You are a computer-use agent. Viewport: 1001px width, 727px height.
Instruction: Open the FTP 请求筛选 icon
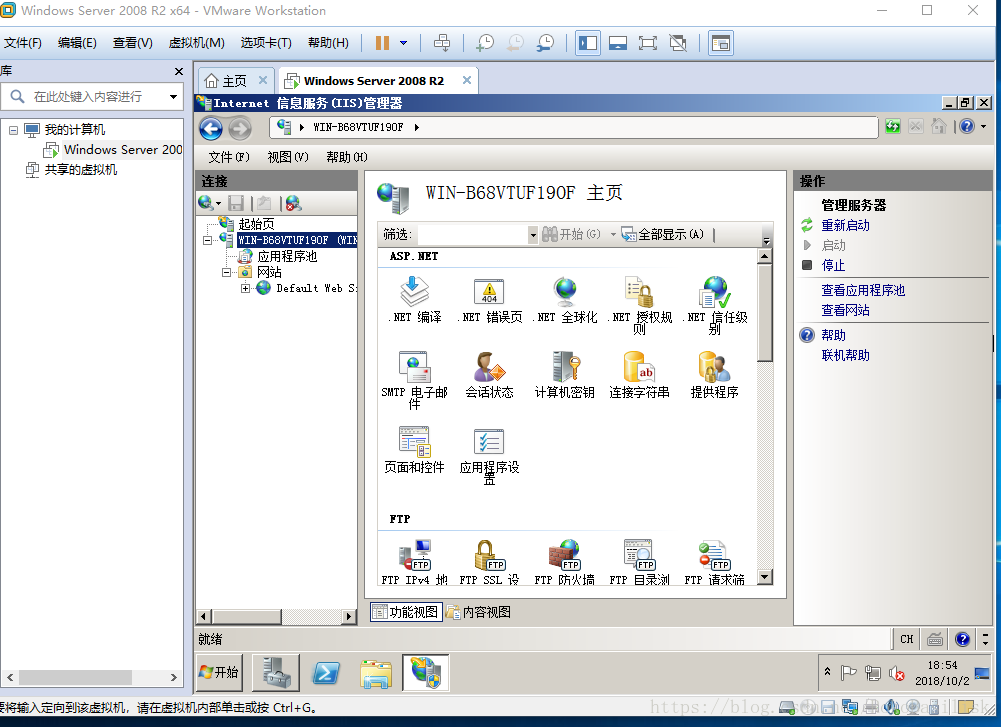tap(715, 555)
